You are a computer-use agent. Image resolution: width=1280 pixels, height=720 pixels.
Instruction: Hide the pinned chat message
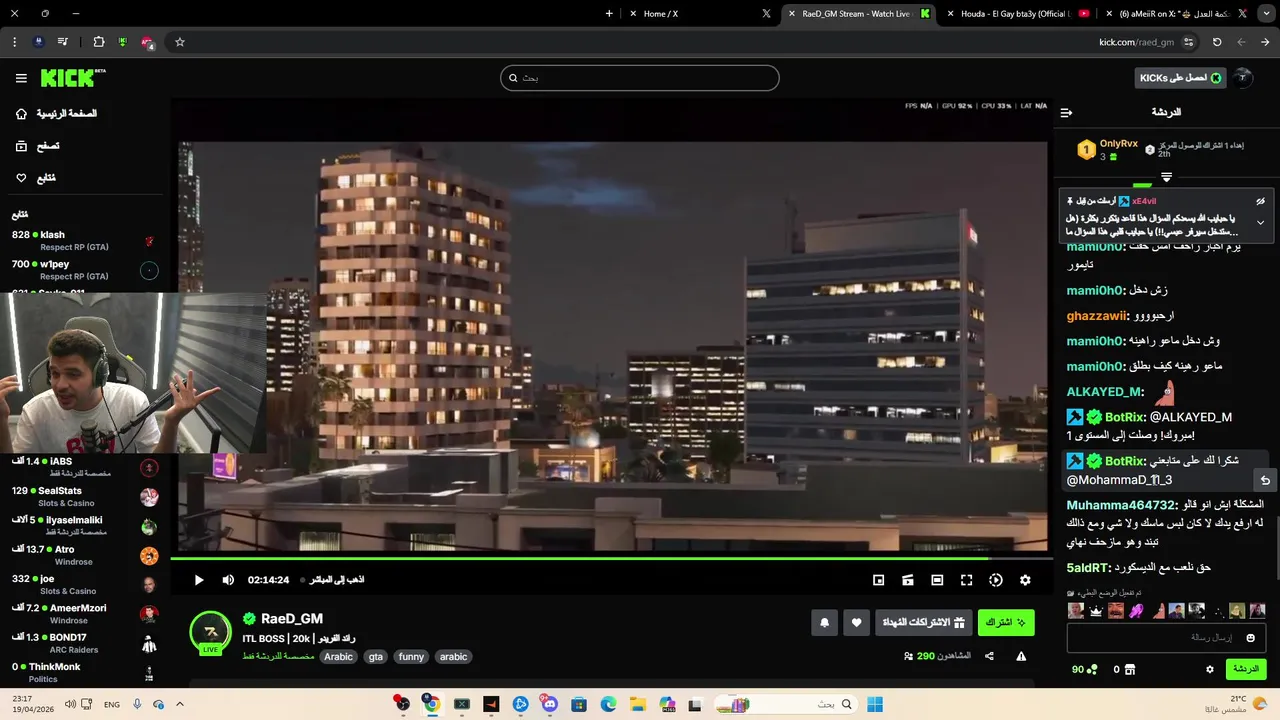pyautogui.click(x=1260, y=201)
